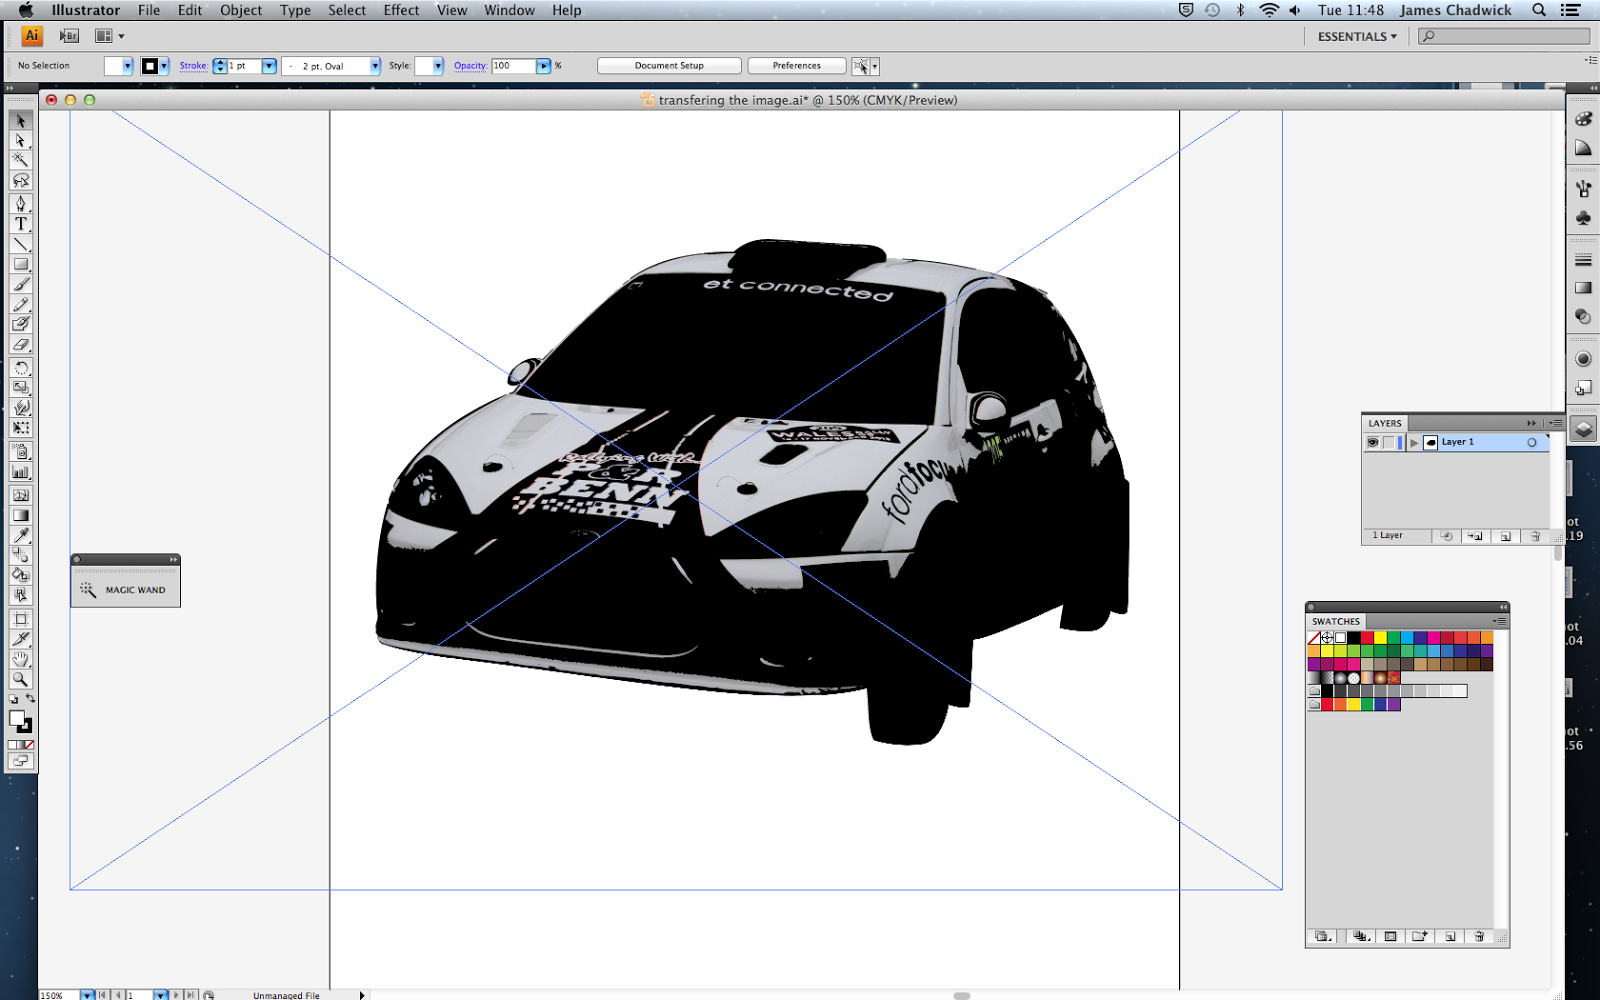Open the ESSENTIALS workspace switcher
Screen dimensions: 1600x1000
coord(1357,36)
